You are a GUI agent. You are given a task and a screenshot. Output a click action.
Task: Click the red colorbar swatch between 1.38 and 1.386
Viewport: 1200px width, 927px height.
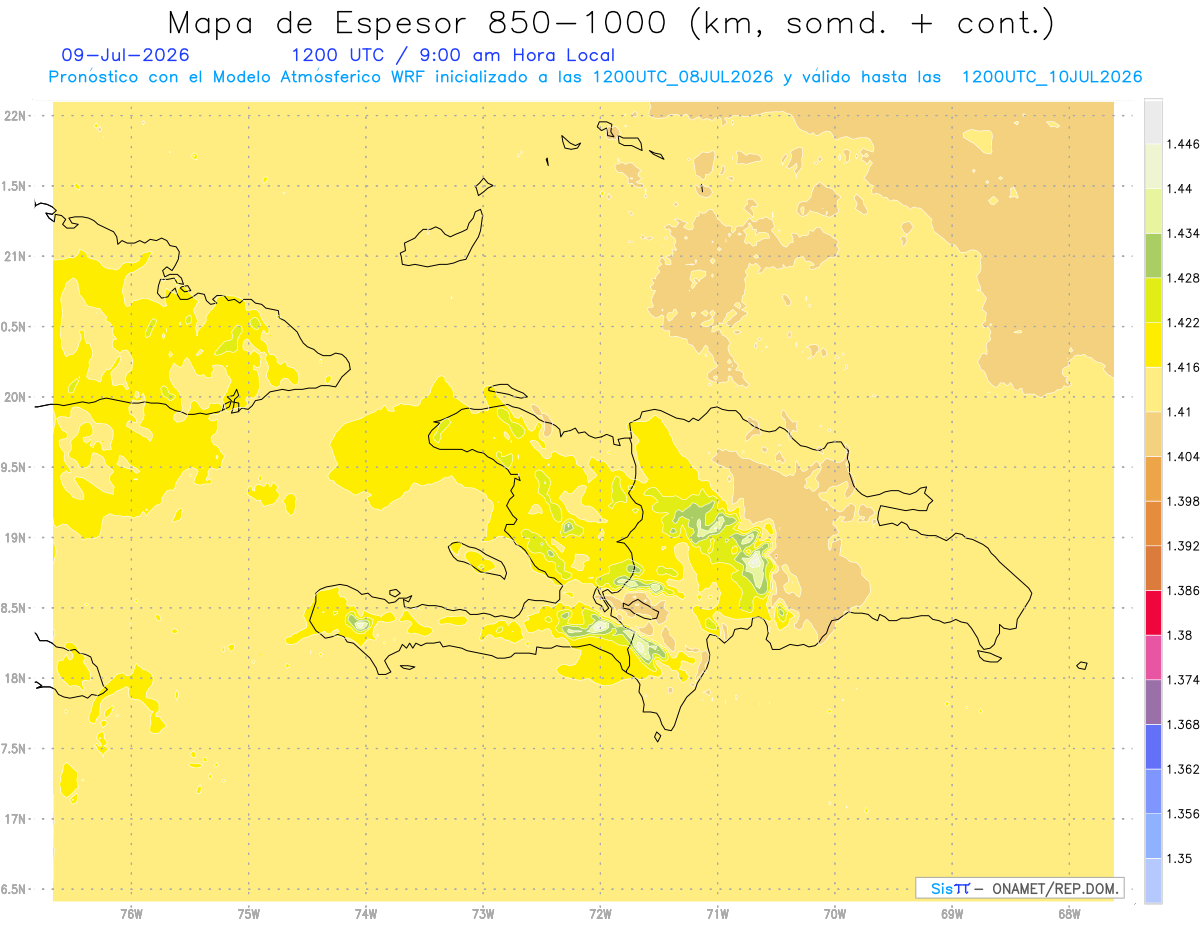click(x=1153, y=613)
